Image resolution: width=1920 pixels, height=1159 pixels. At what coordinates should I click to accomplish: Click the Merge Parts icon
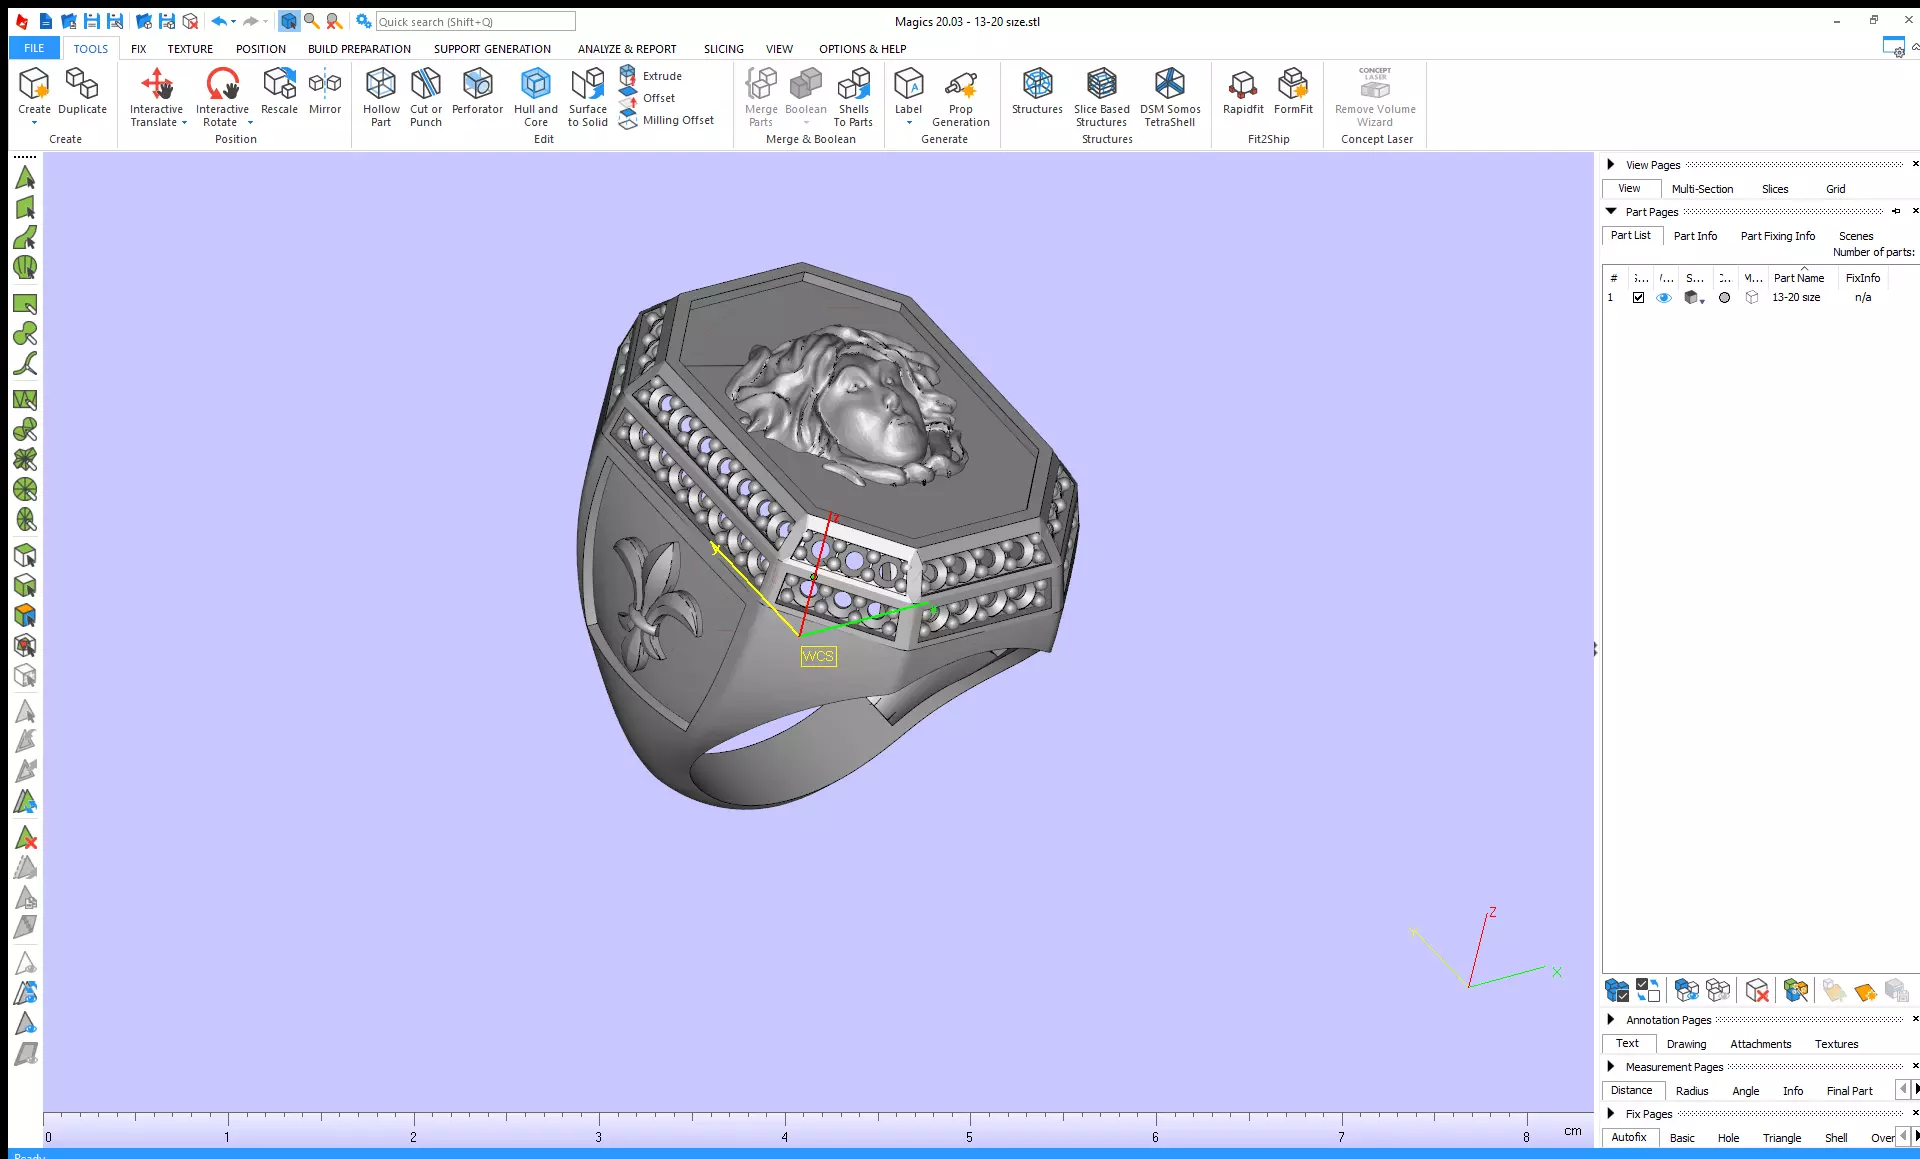point(761,97)
